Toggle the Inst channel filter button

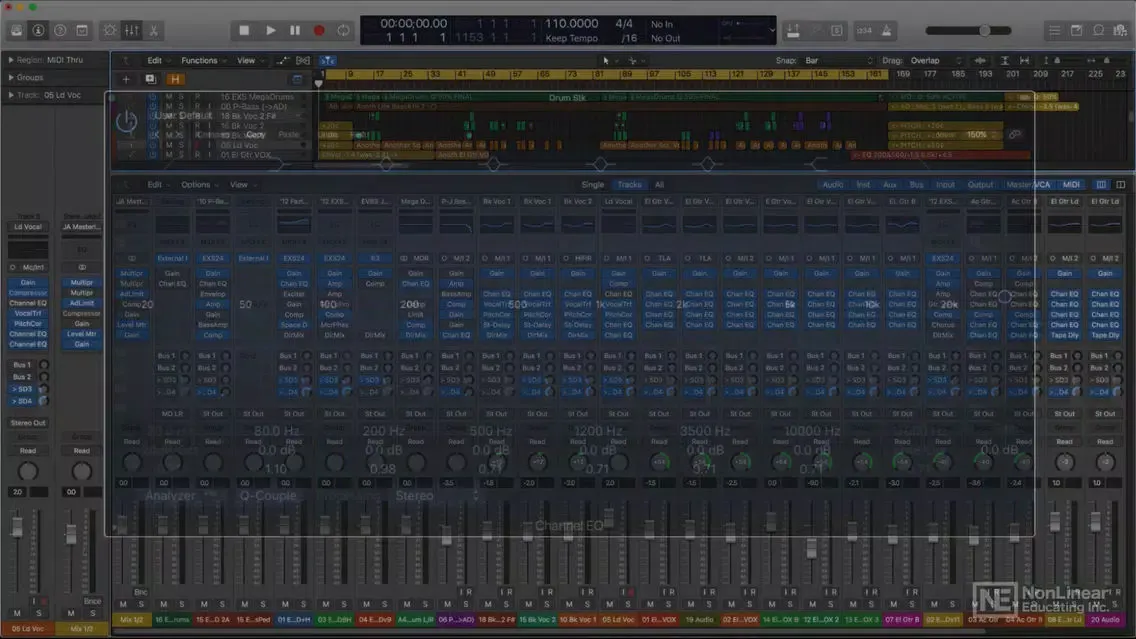click(x=863, y=185)
